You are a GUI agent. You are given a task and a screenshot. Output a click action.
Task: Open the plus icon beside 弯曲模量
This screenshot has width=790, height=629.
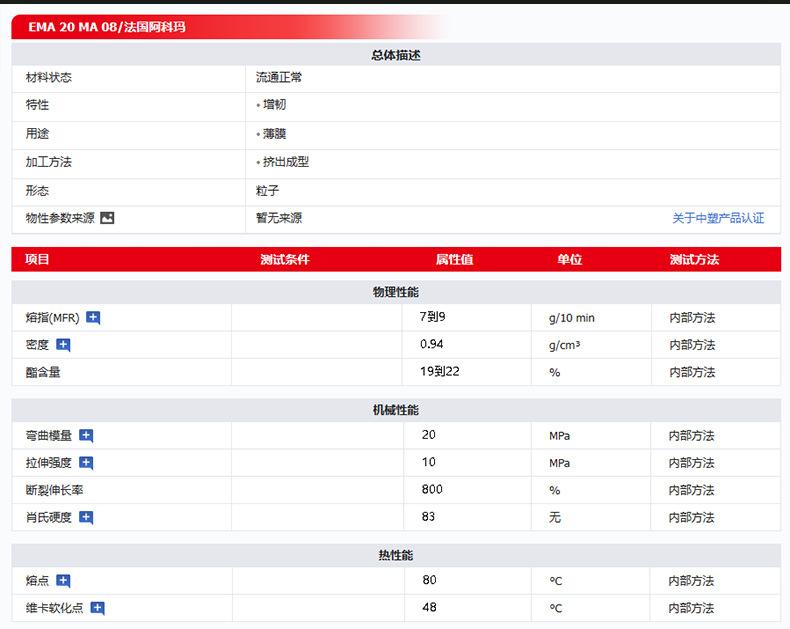[86, 436]
